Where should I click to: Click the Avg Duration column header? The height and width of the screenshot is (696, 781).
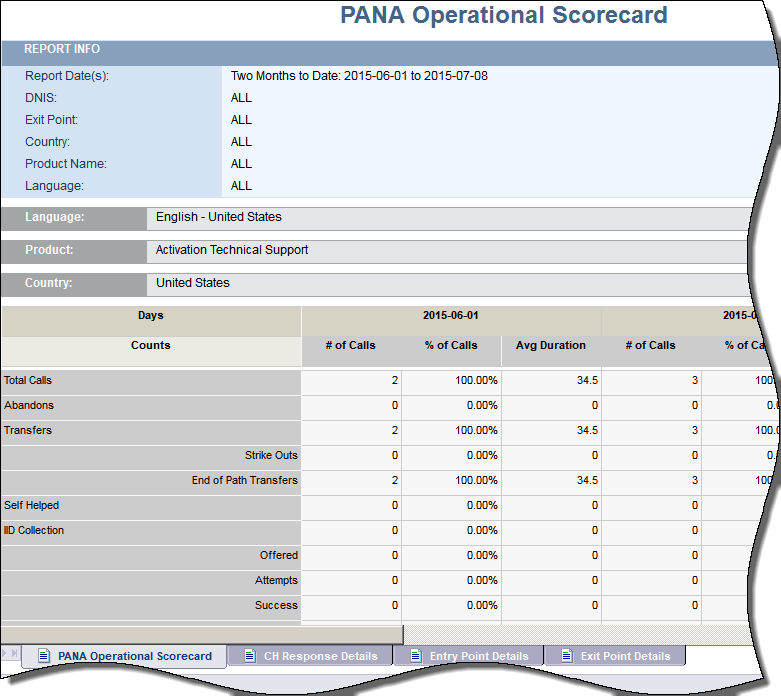551,345
